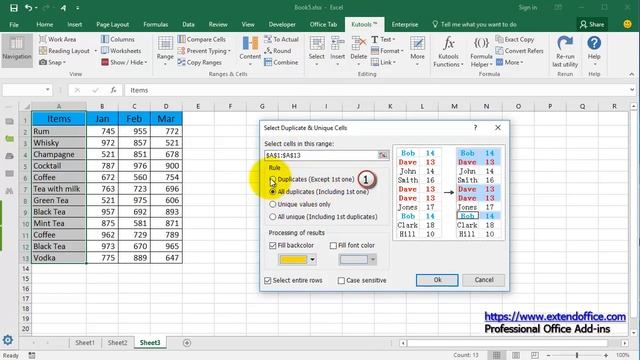
Task: Open Formula Helper tool
Action: tap(481, 51)
